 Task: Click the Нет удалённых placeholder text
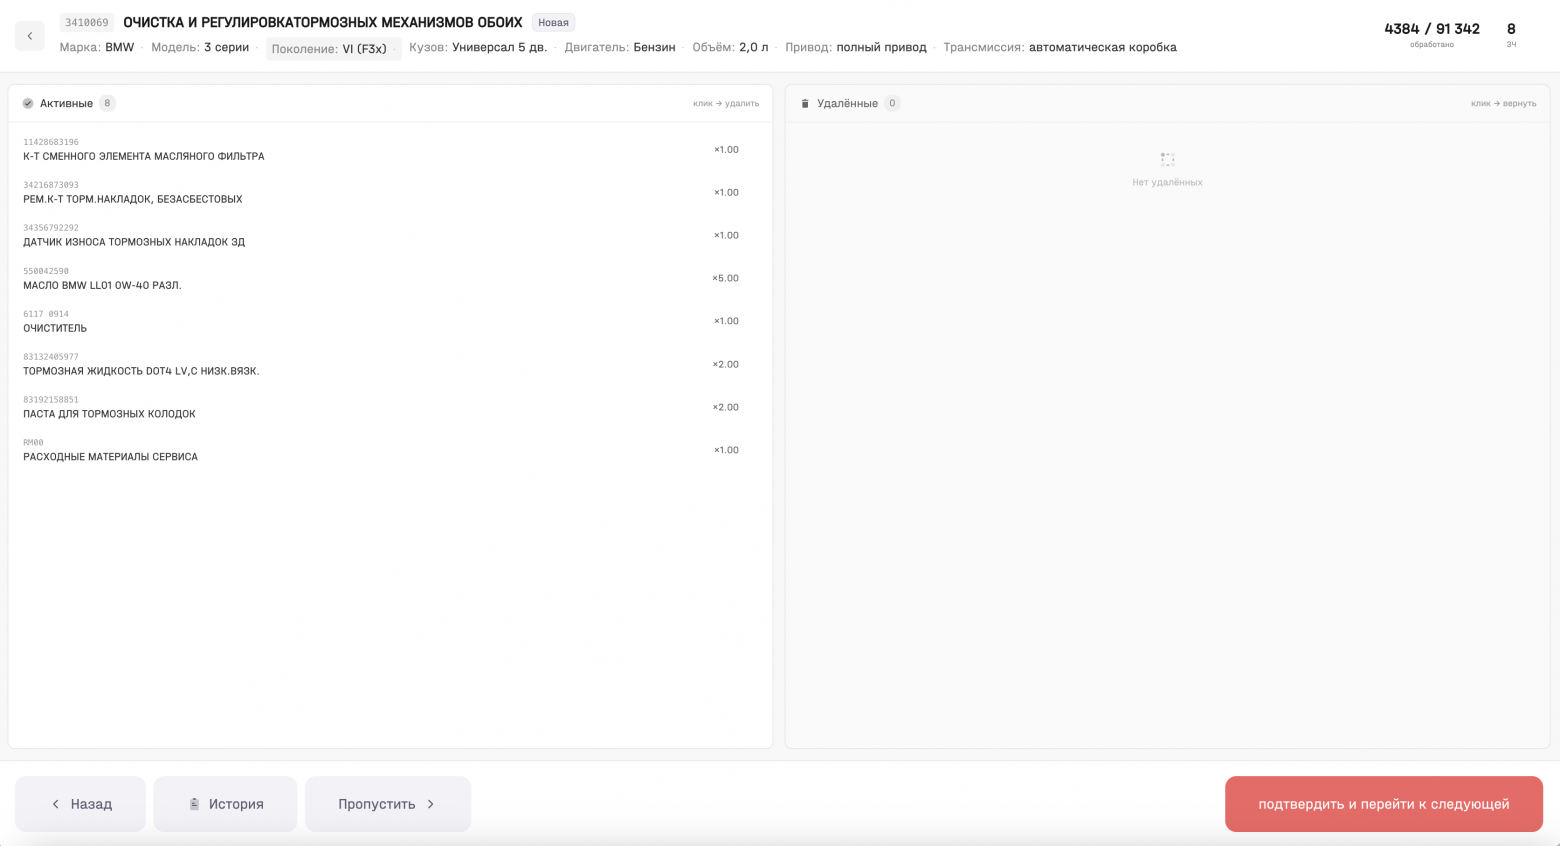pos(1167,182)
